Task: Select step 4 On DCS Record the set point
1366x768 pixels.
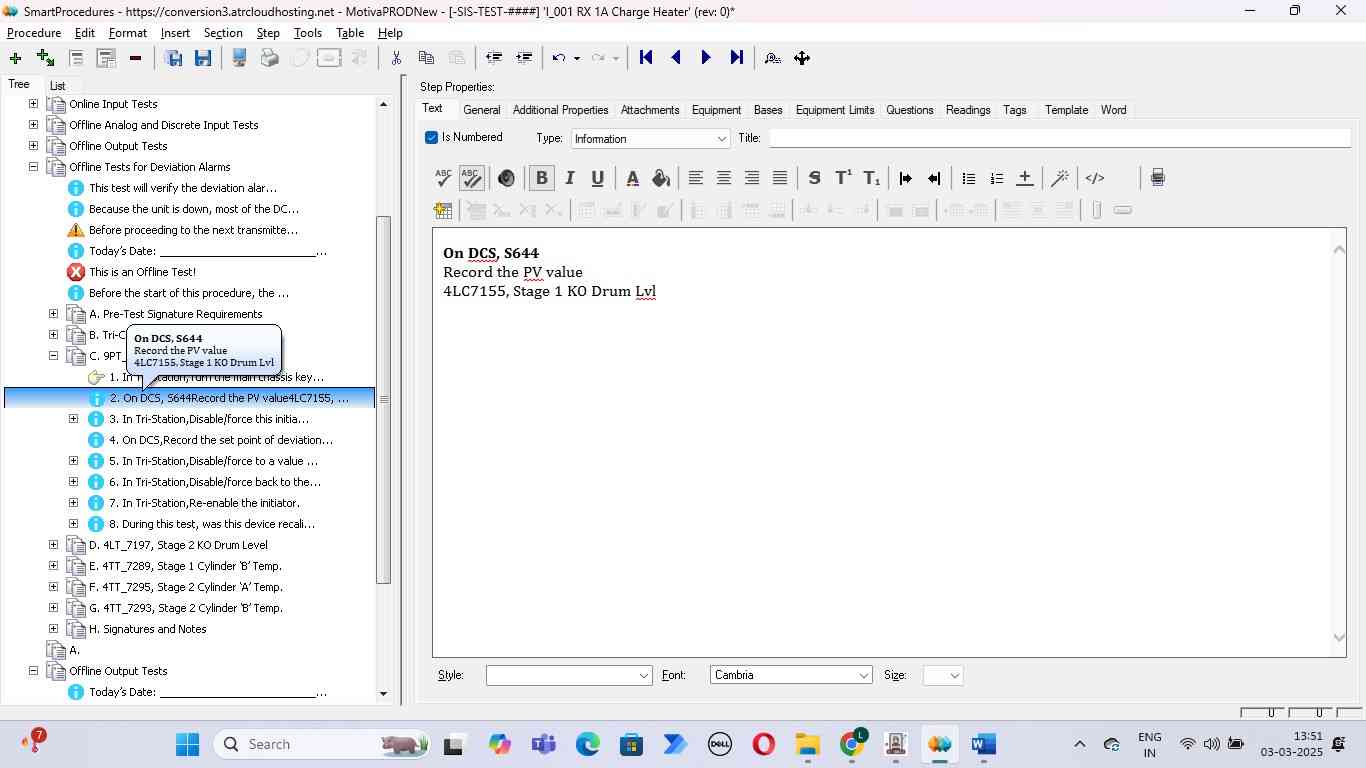Action: click(x=221, y=440)
